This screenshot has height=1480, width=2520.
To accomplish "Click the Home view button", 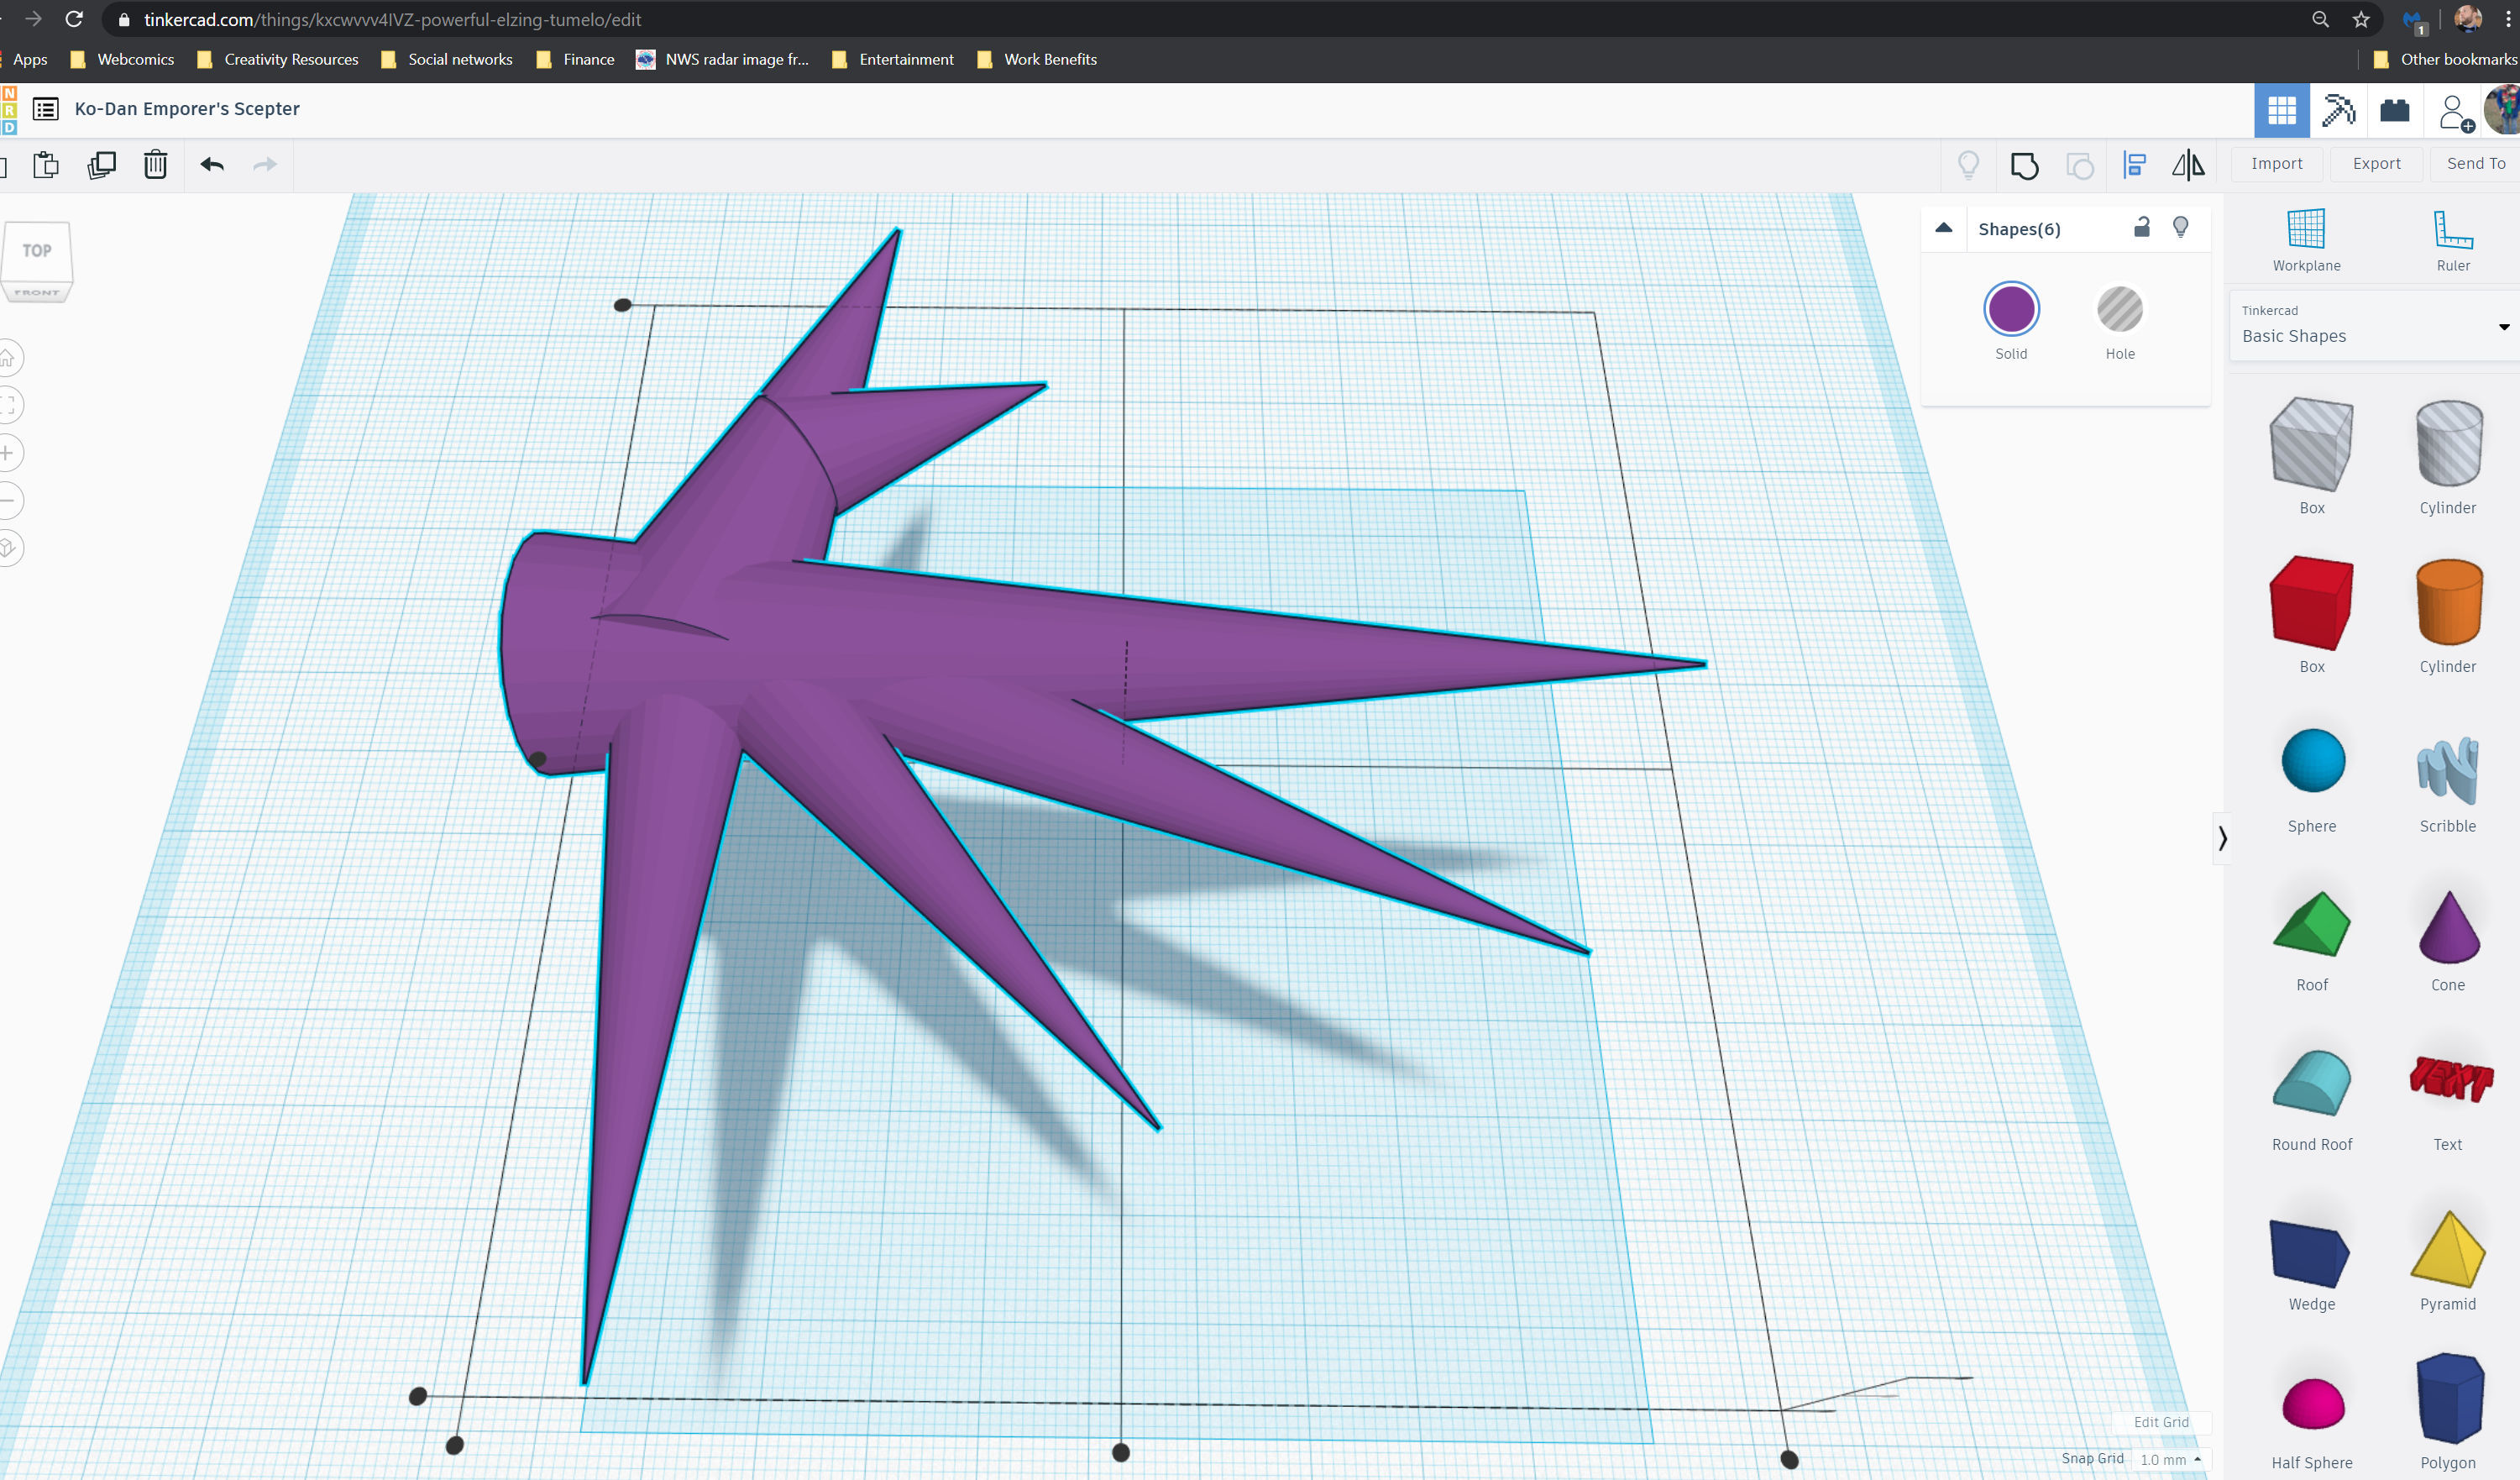I will [x=8, y=358].
